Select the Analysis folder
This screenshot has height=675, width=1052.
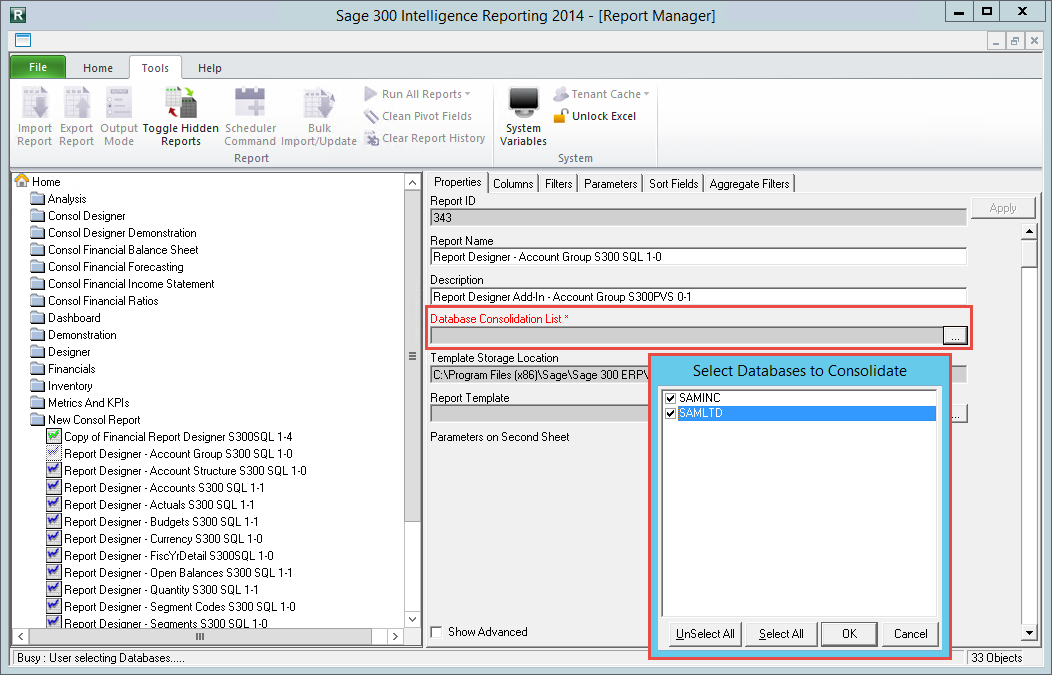pyautogui.click(x=58, y=199)
